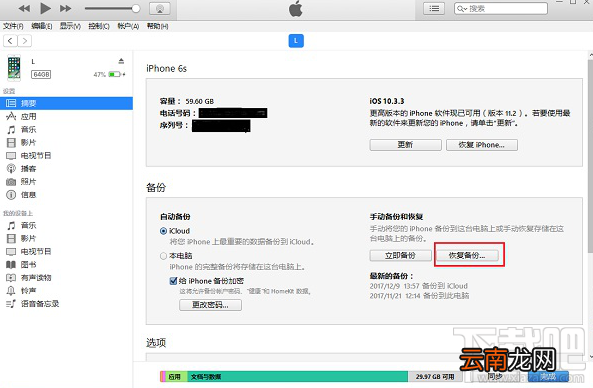
Task: Open 语音备忘录 voice memos icon
Action: 11,304
